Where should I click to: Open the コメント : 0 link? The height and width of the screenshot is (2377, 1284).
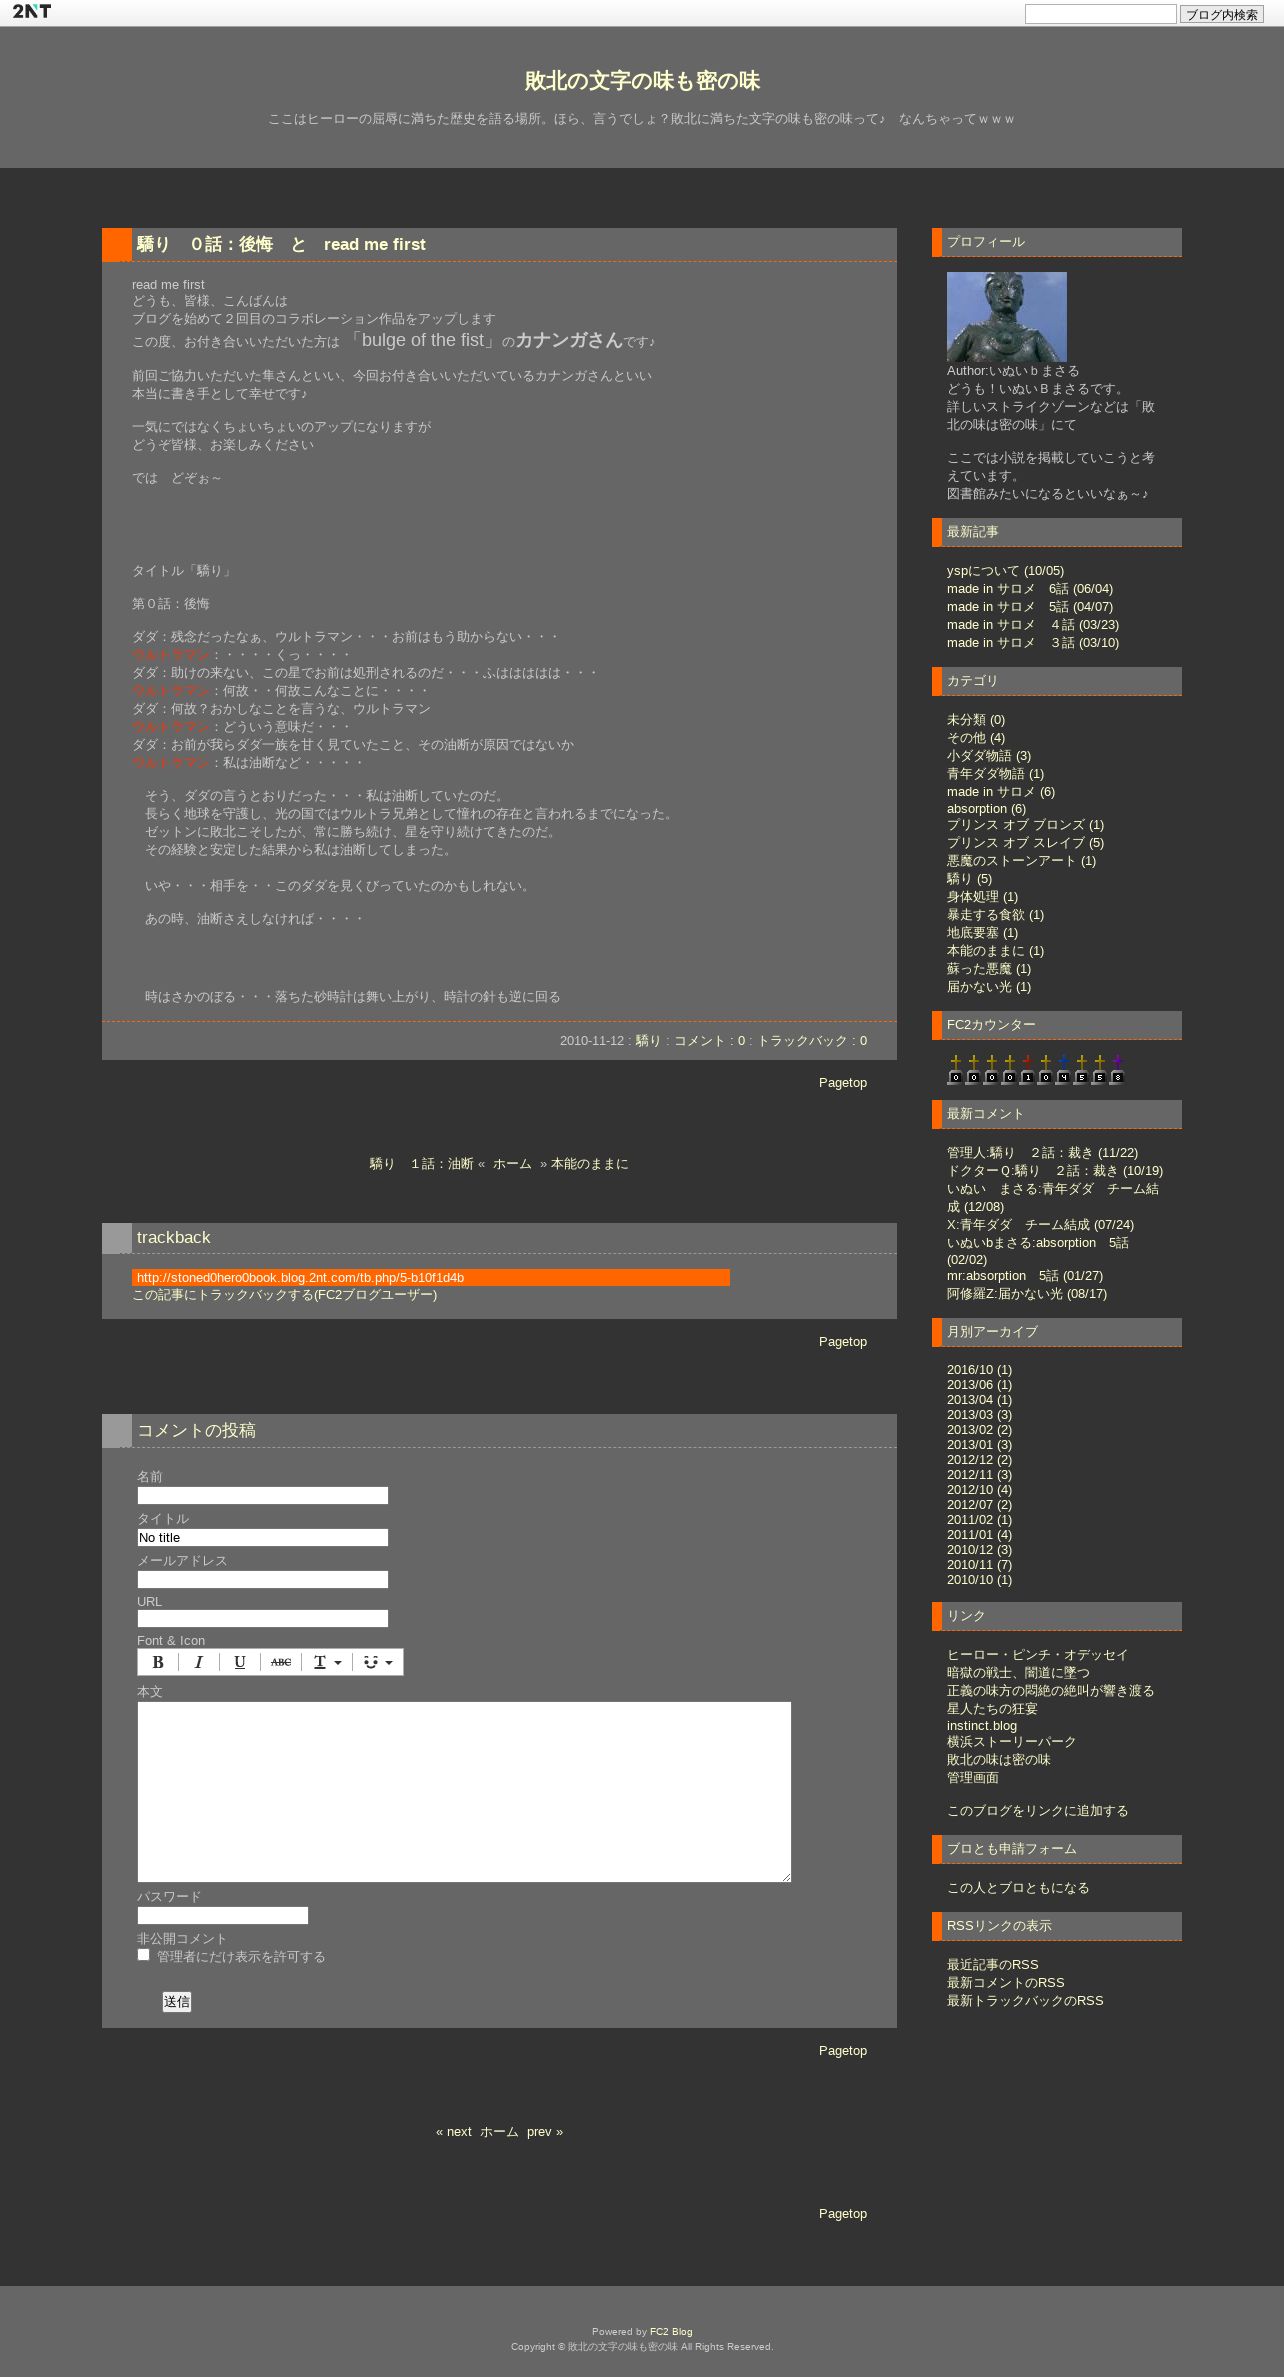coord(709,1041)
